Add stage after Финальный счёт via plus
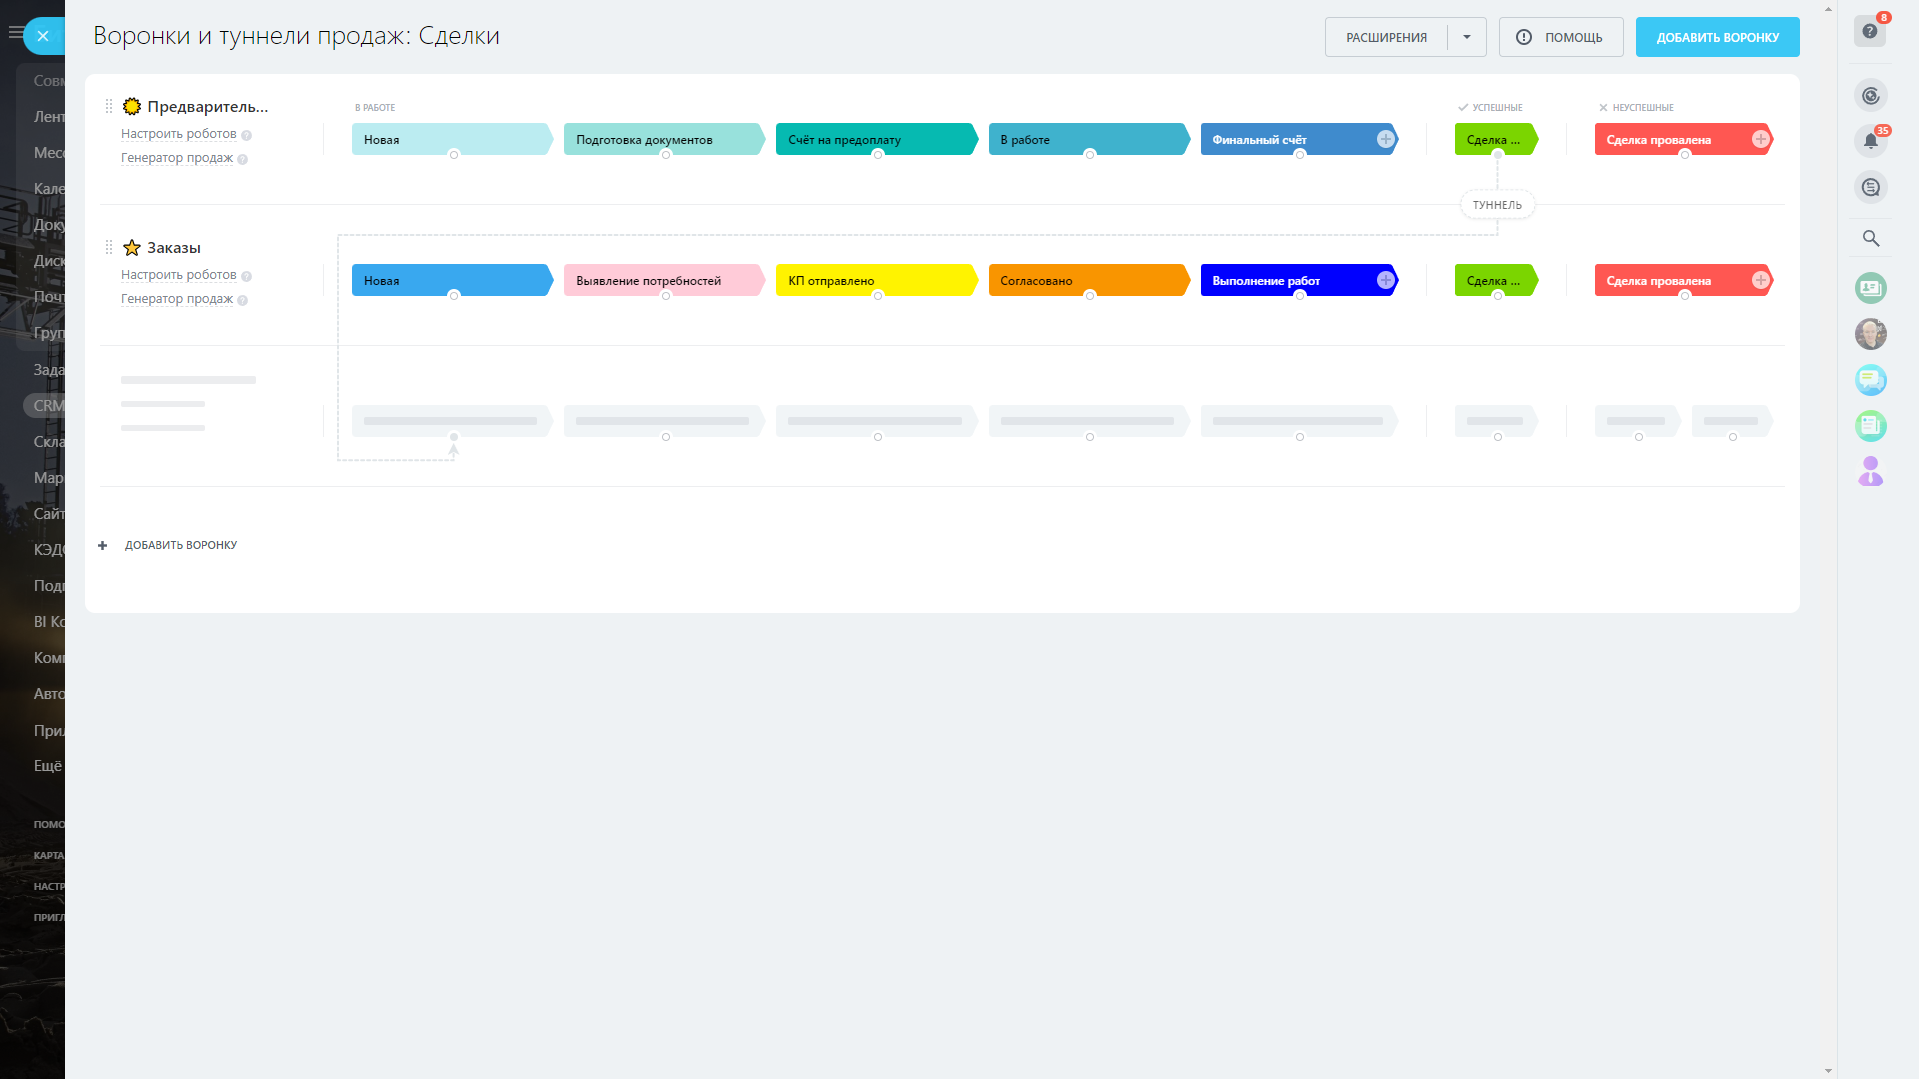This screenshot has height=1079, width=1919. [x=1385, y=139]
